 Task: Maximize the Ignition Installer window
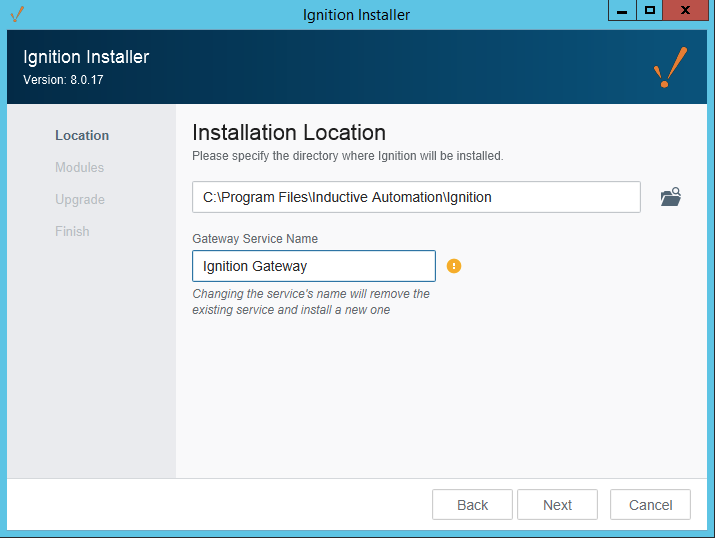coord(650,10)
